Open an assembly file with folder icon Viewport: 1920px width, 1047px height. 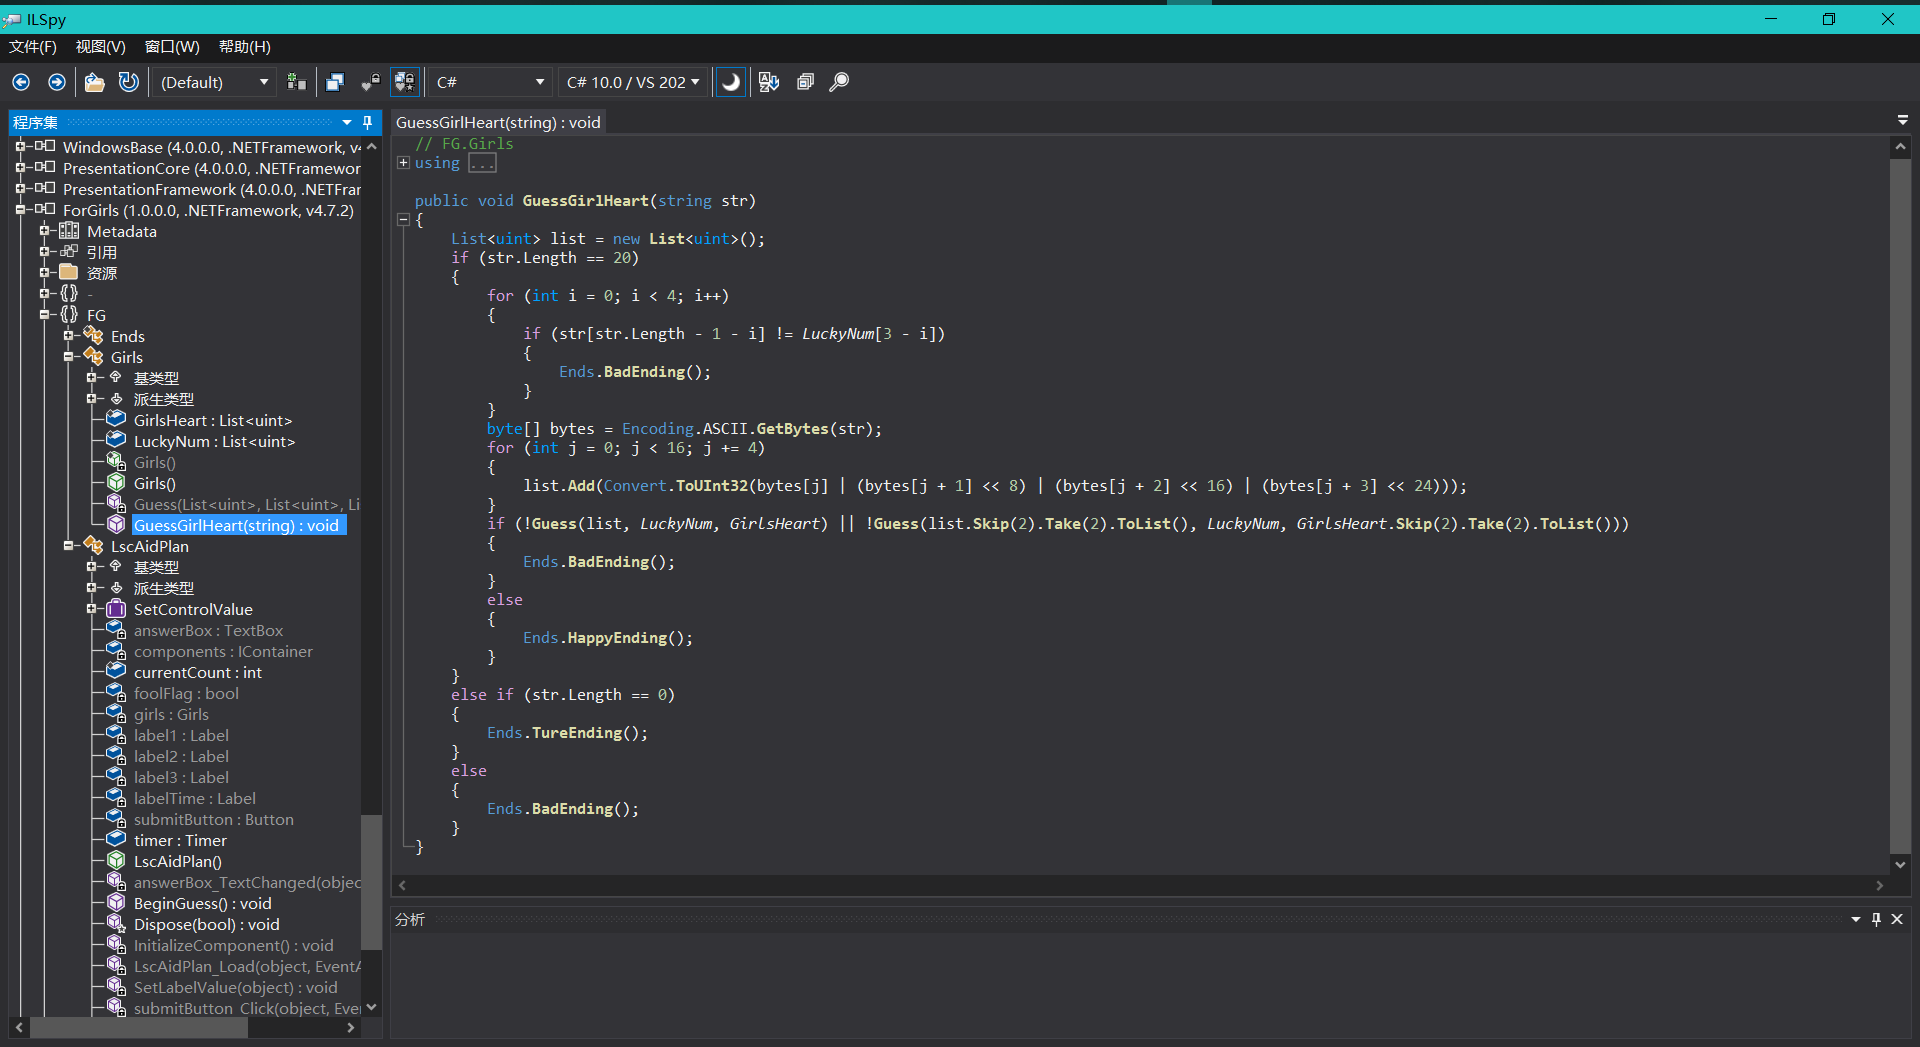pyautogui.click(x=94, y=82)
